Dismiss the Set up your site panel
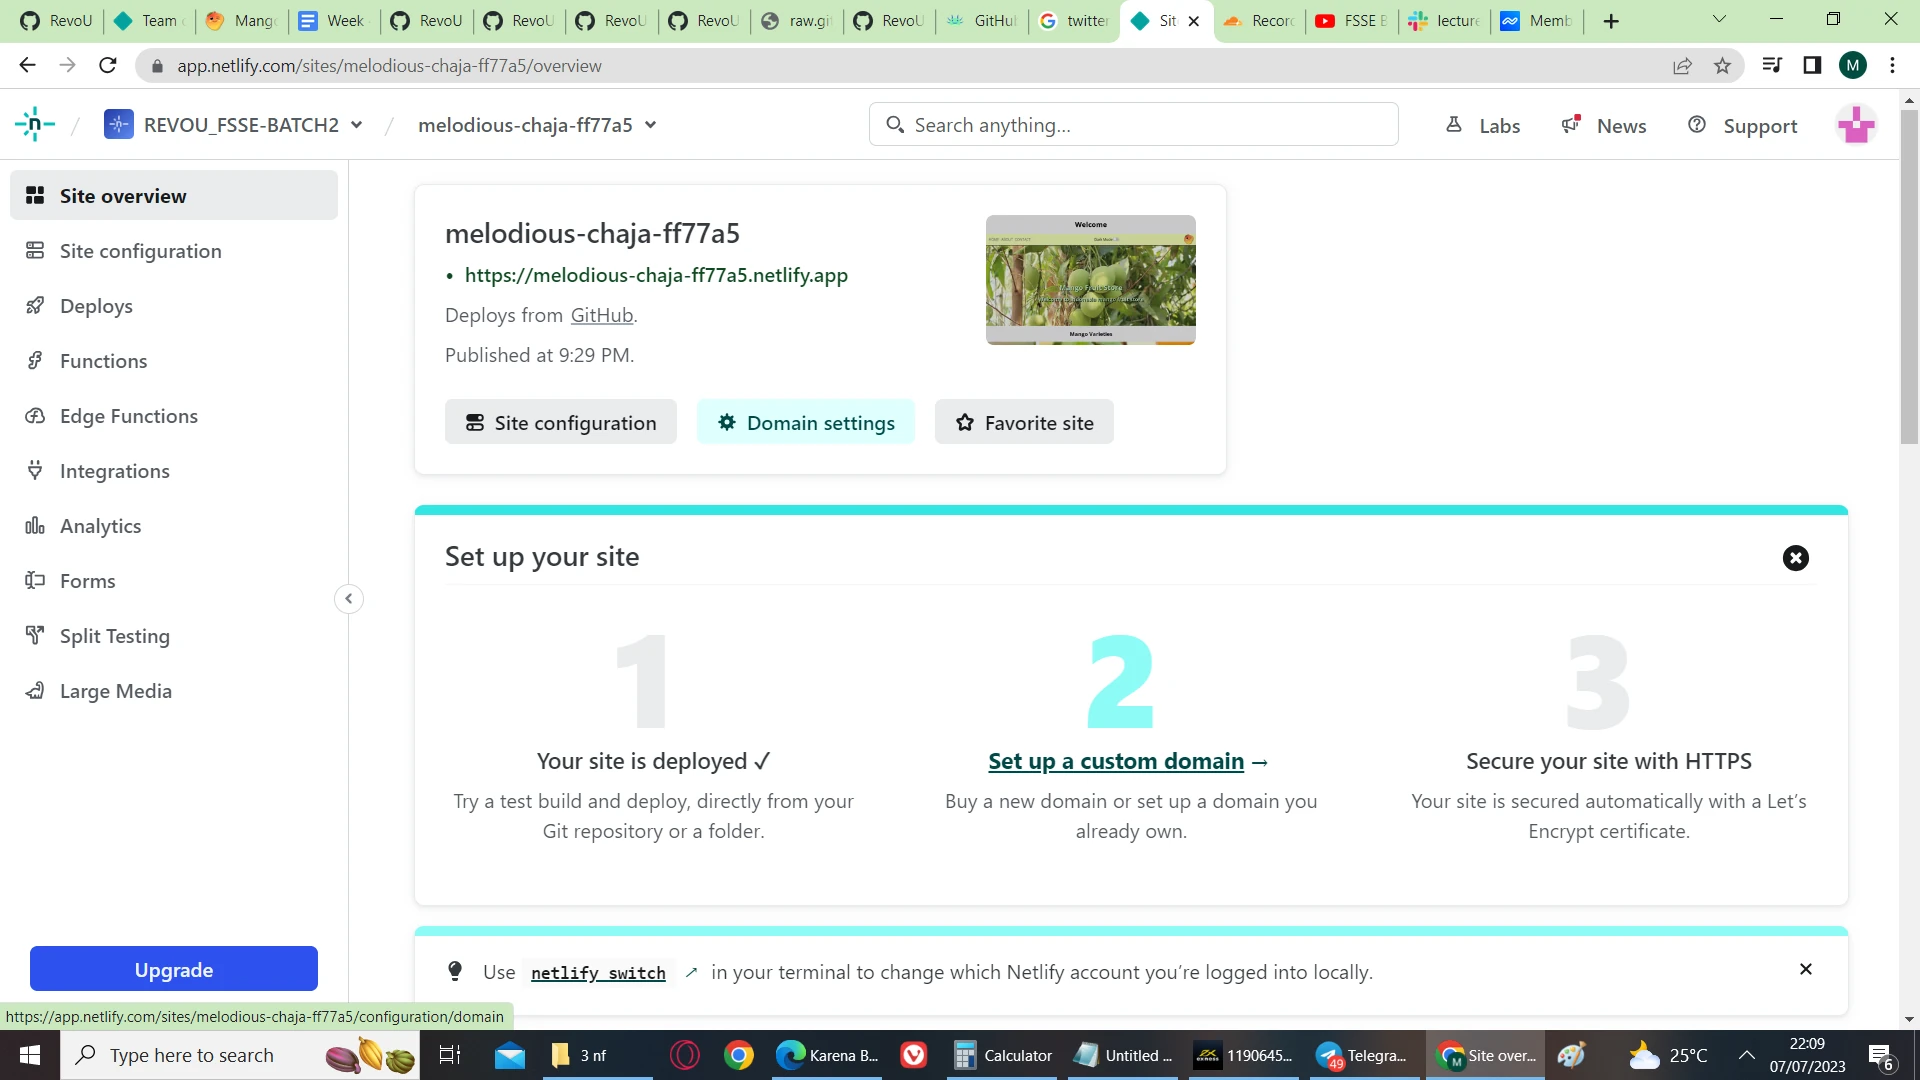 (1795, 558)
